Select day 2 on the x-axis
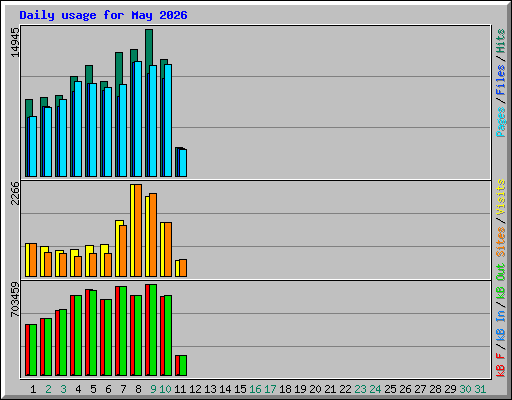Screen dimensions: 512x400 tap(48, 389)
